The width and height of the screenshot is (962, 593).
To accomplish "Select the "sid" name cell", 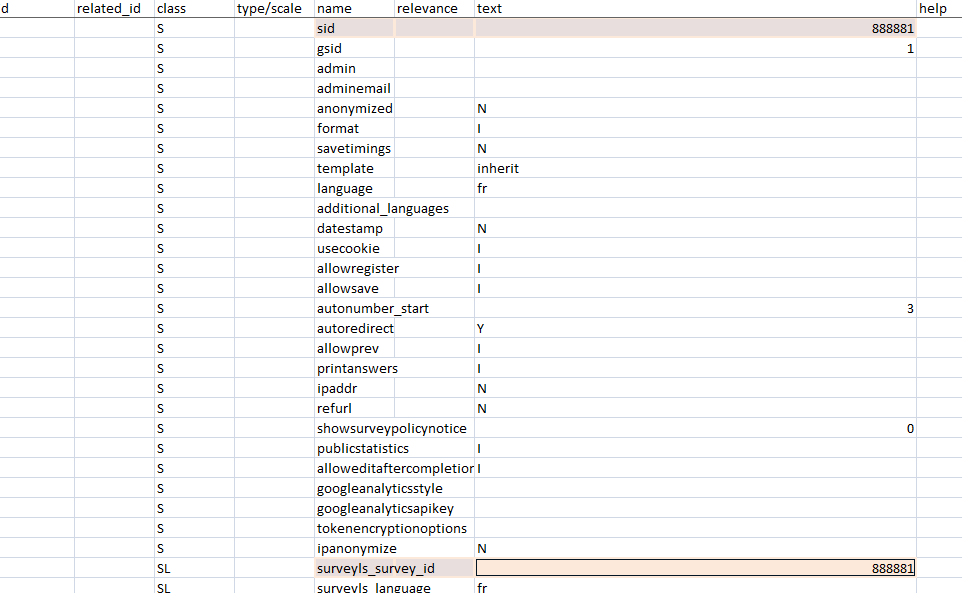I will (x=354, y=29).
